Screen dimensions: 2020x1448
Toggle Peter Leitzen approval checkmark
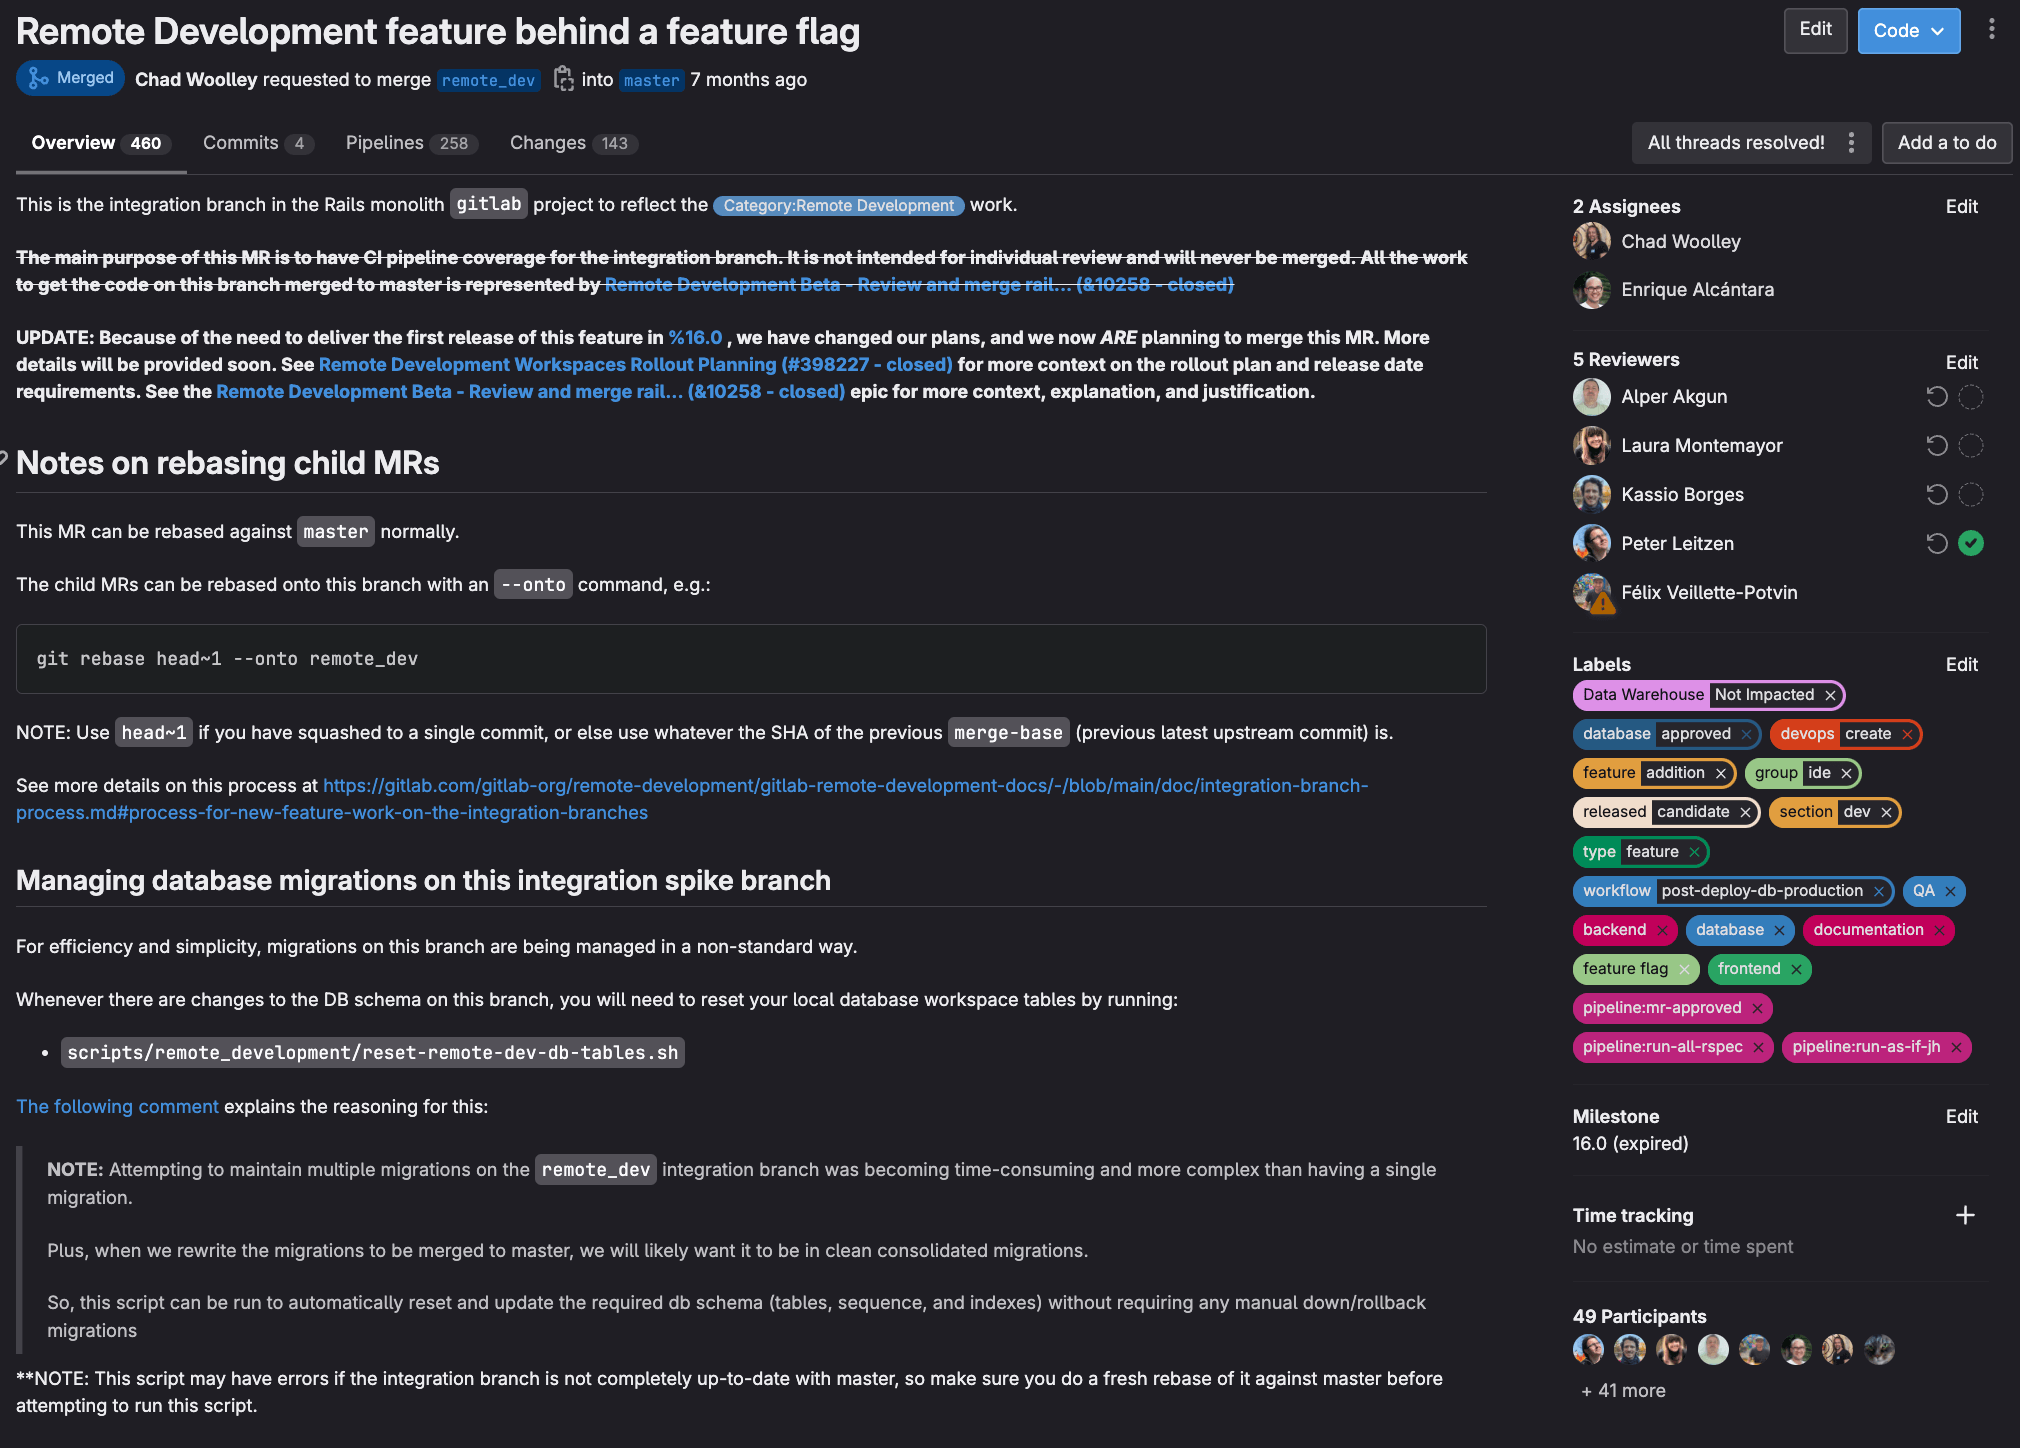point(1971,542)
